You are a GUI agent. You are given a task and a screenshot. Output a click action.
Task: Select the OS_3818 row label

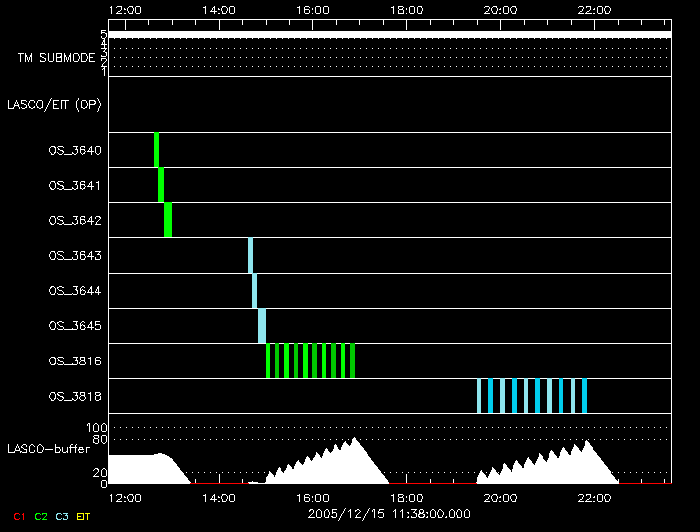pyautogui.click(x=75, y=397)
